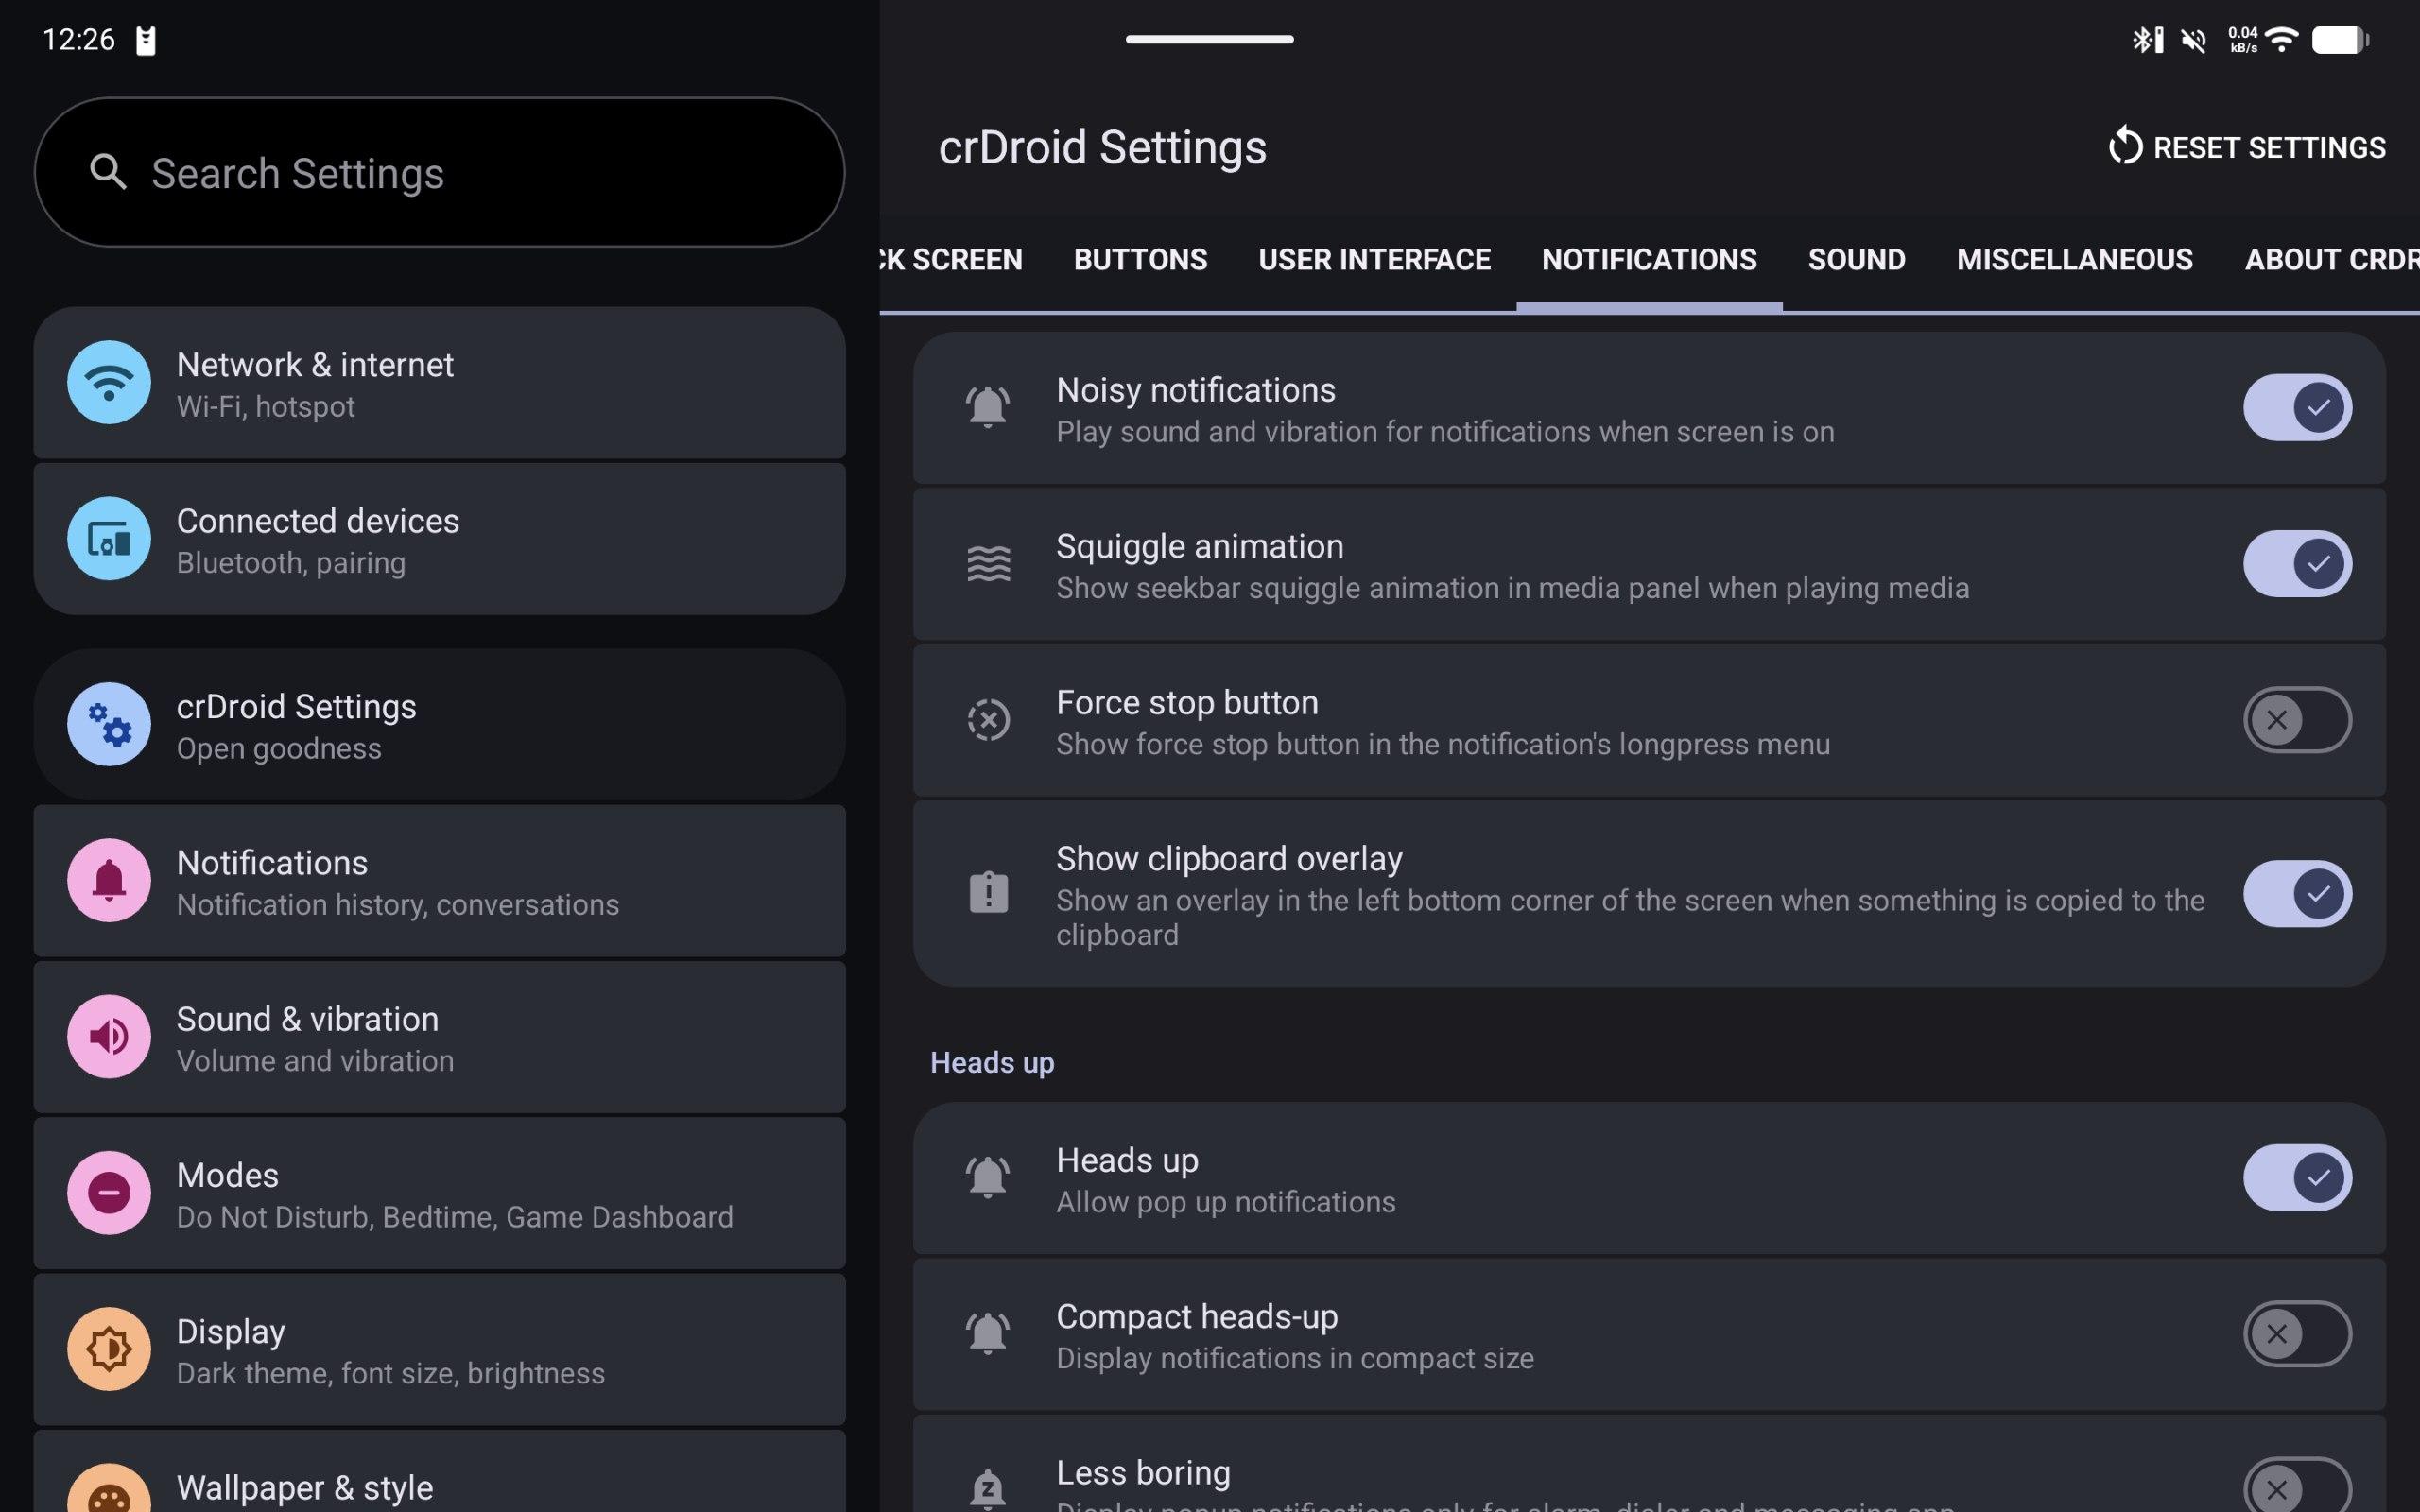This screenshot has width=2420, height=1512.
Task: Click the Show clipboard overlay icon
Action: point(988,893)
